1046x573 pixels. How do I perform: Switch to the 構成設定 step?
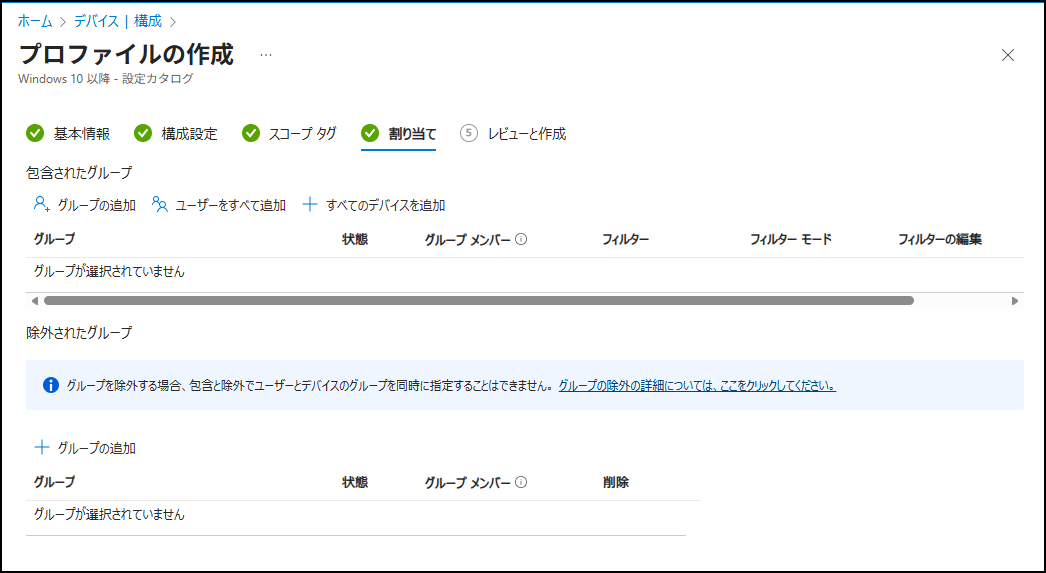point(177,134)
